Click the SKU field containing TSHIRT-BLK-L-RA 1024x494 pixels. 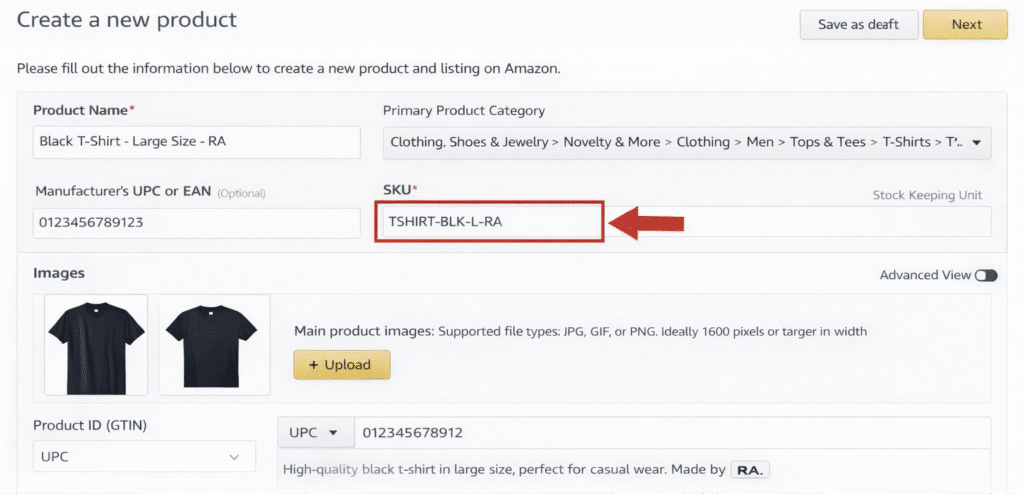[x=489, y=222]
